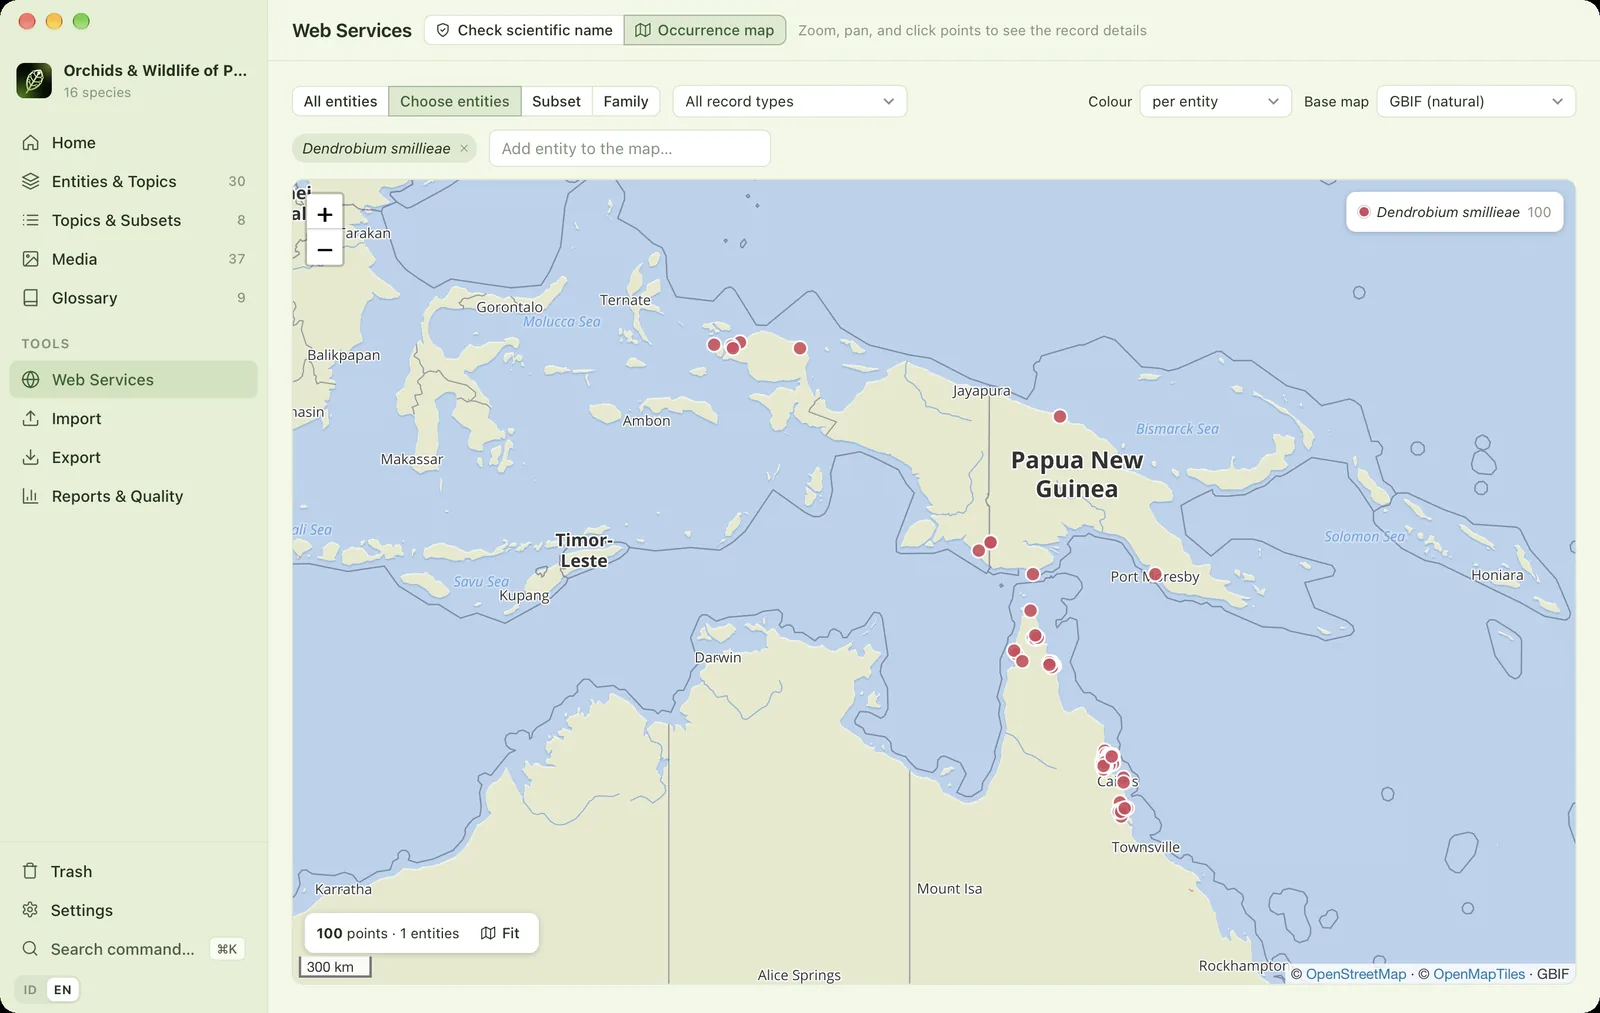Open Settings from sidebar
Screen dimensions: 1600x1013
point(134,911)
